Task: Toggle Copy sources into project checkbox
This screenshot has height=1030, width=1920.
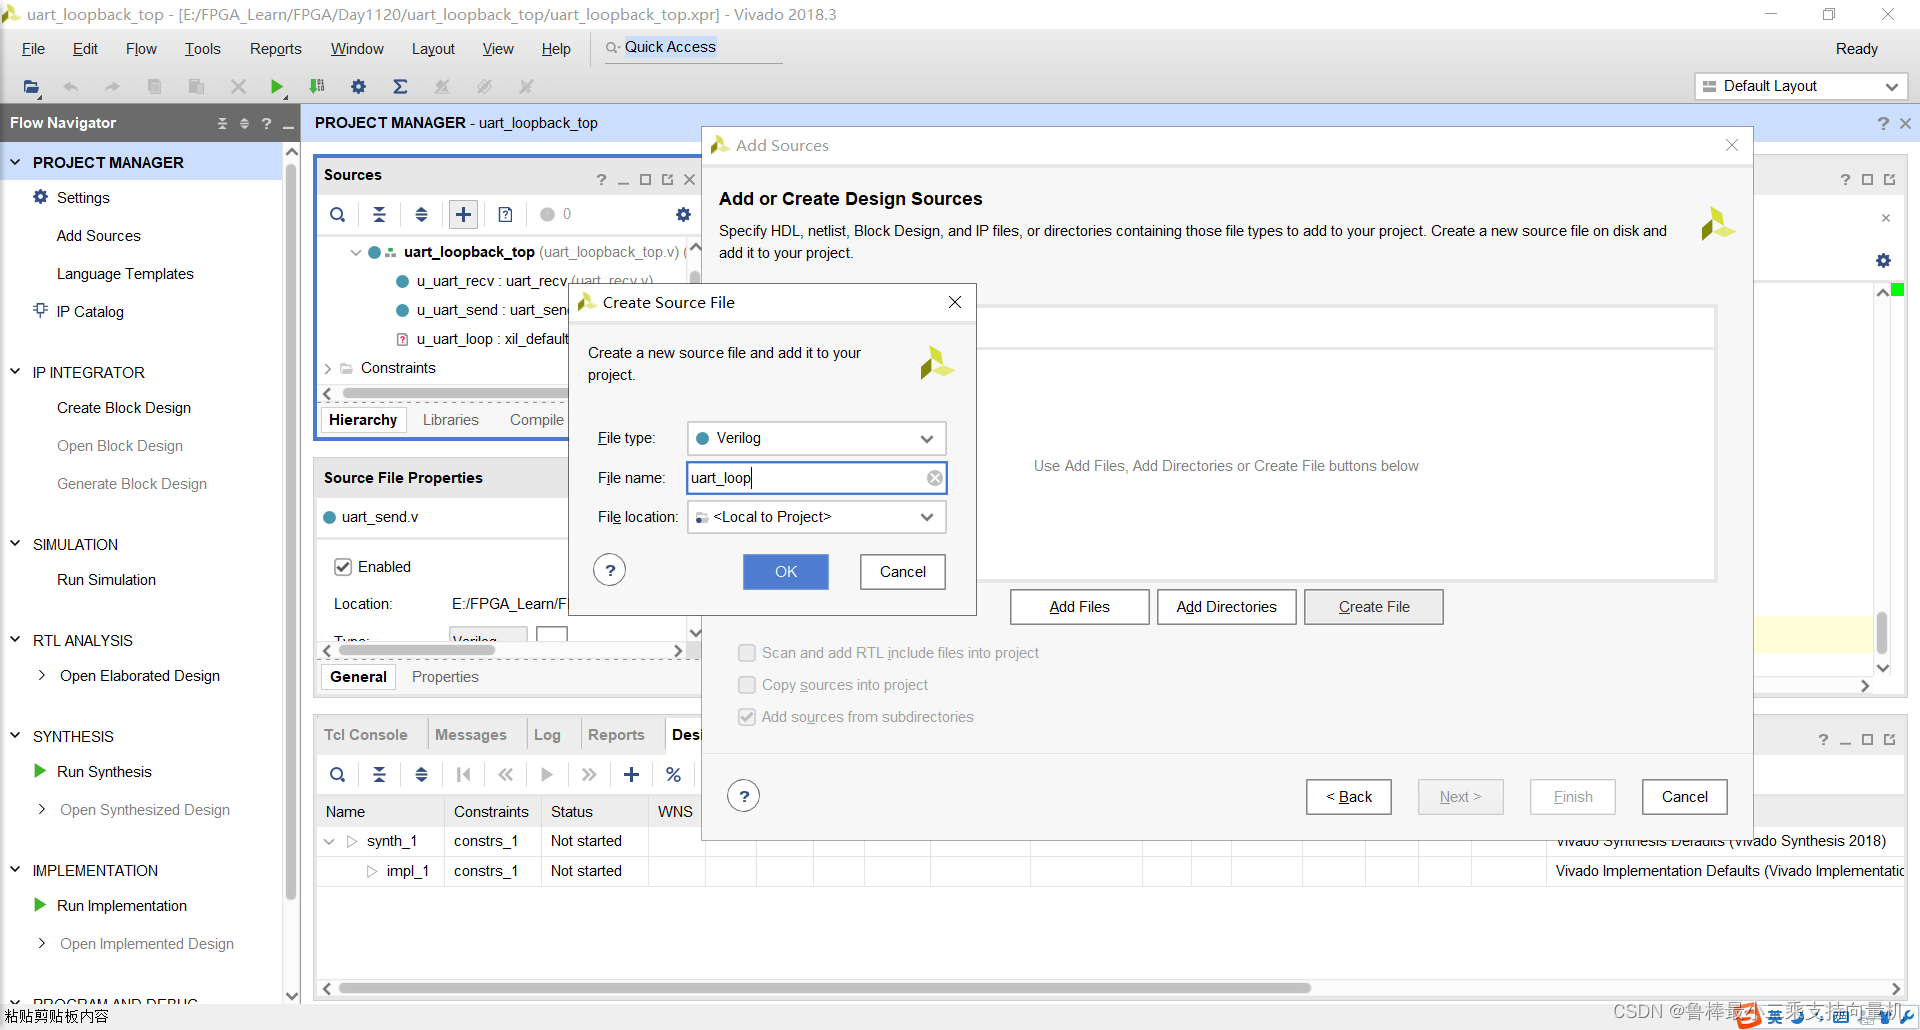Action: tap(746, 685)
